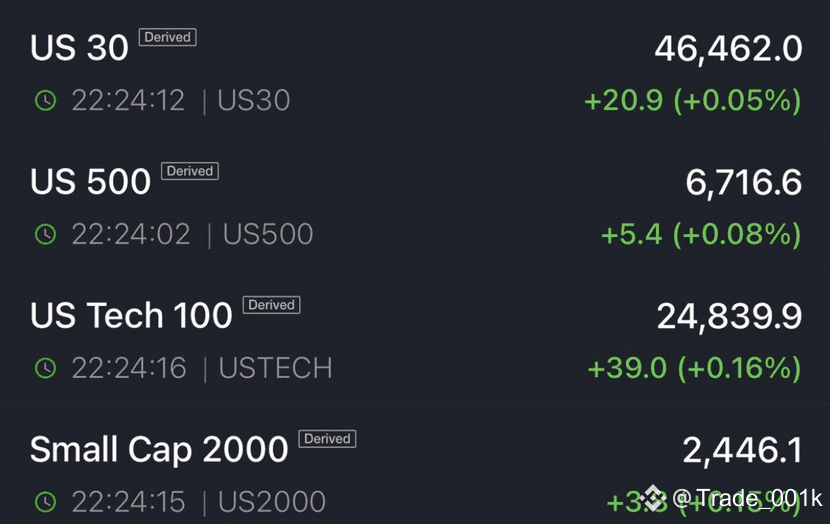830x524 pixels.
Task: Click the clock icon in Small Cap 2000 row
Action: pyautogui.click(x=45, y=502)
